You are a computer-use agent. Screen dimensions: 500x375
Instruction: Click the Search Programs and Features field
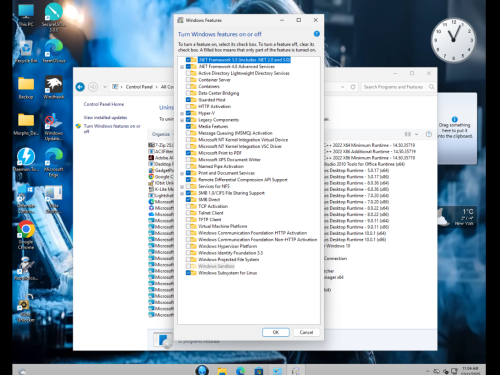[x=394, y=87]
